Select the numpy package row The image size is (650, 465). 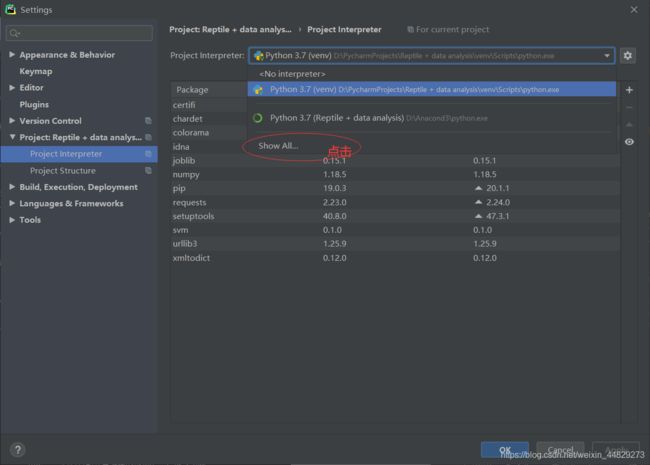(395, 174)
